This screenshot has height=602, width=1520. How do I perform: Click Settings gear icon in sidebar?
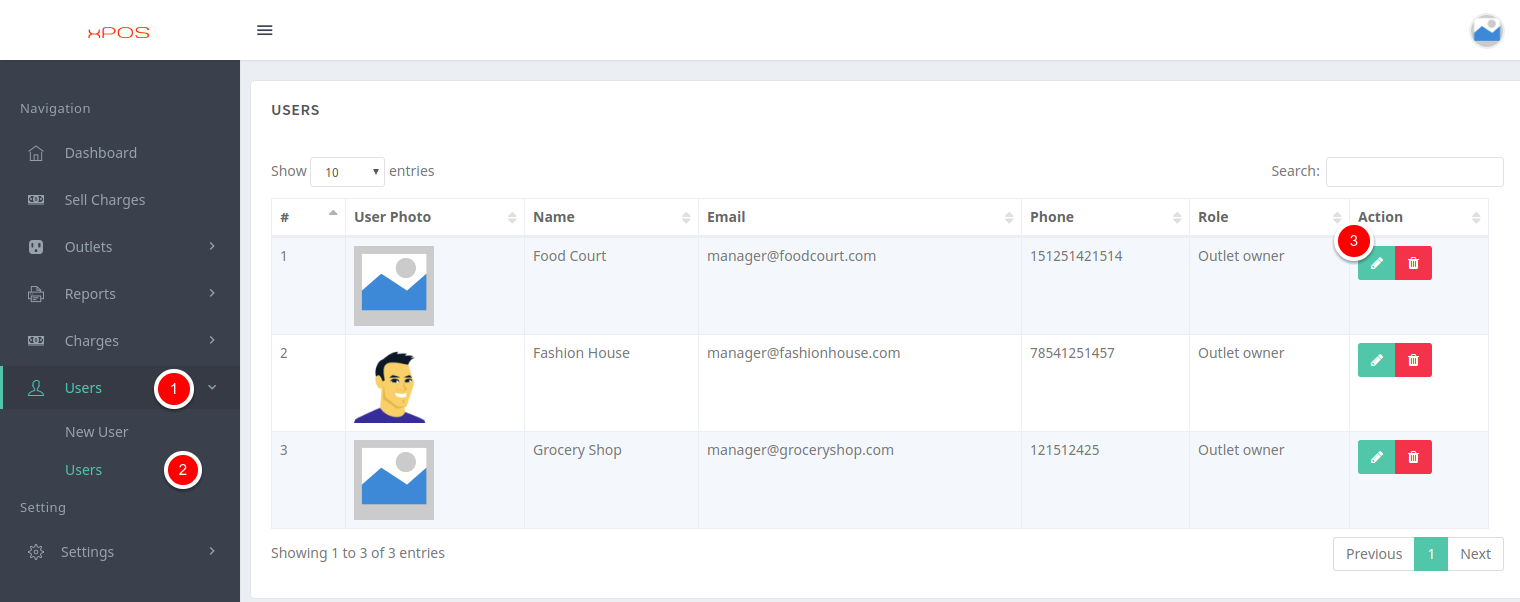(36, 552)
